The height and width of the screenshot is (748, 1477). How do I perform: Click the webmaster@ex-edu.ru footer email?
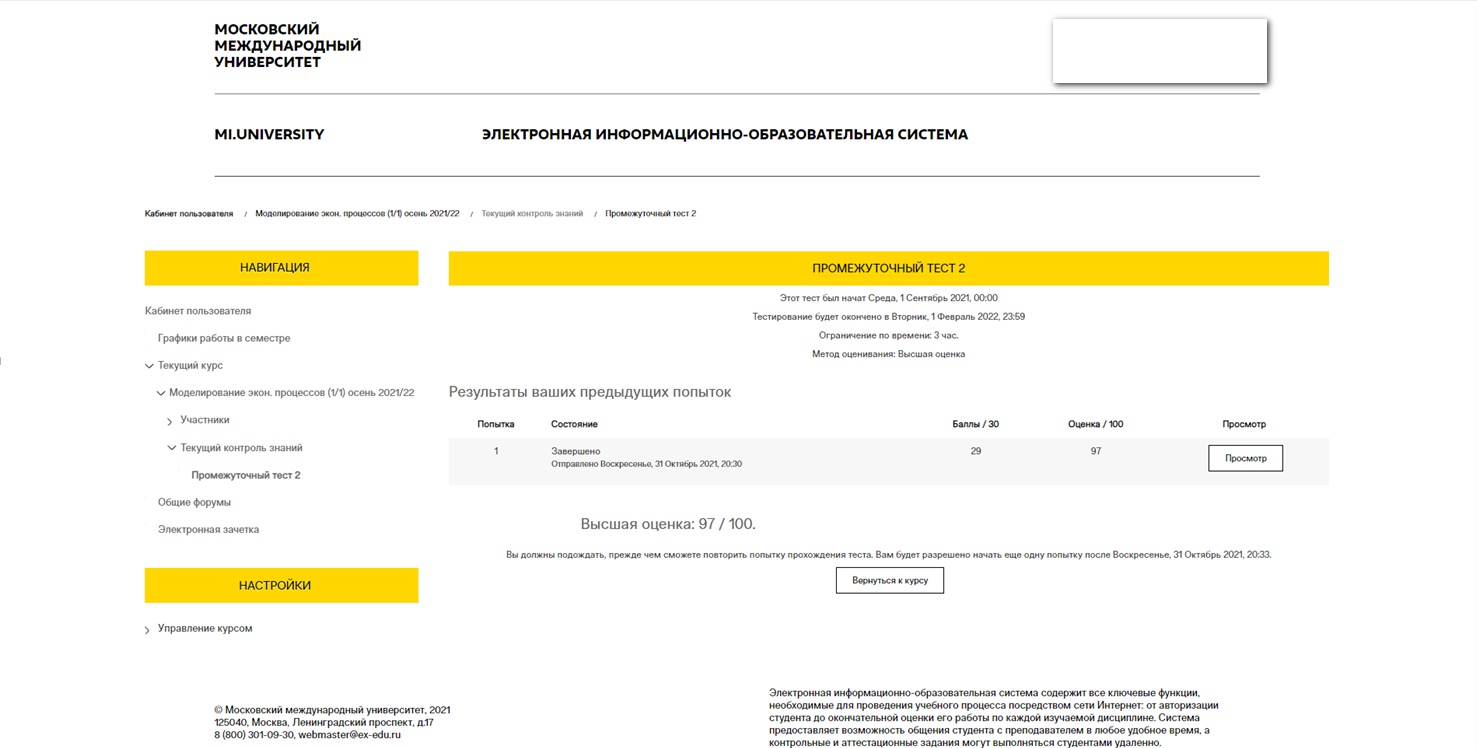coord(349,734)
